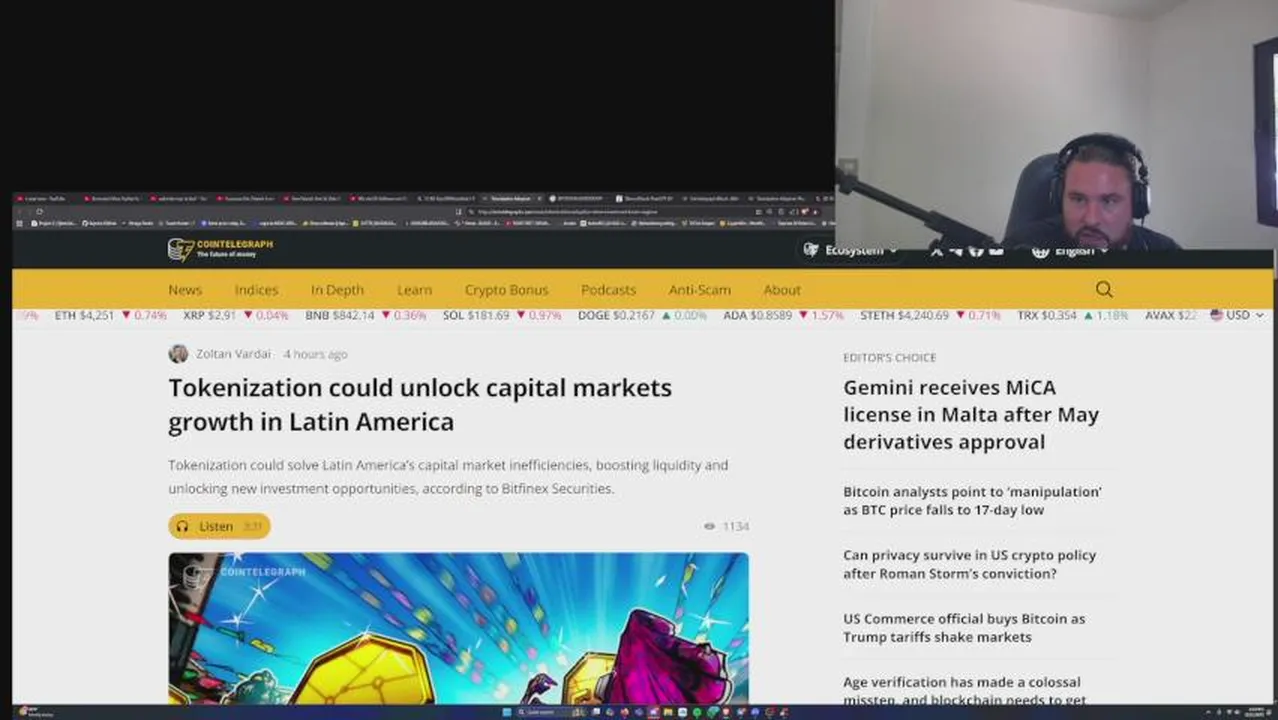Click the BNB $842.14 ticker entry
The height and width of the screenshot is (720, 1278).
click(x=366, y=315)
